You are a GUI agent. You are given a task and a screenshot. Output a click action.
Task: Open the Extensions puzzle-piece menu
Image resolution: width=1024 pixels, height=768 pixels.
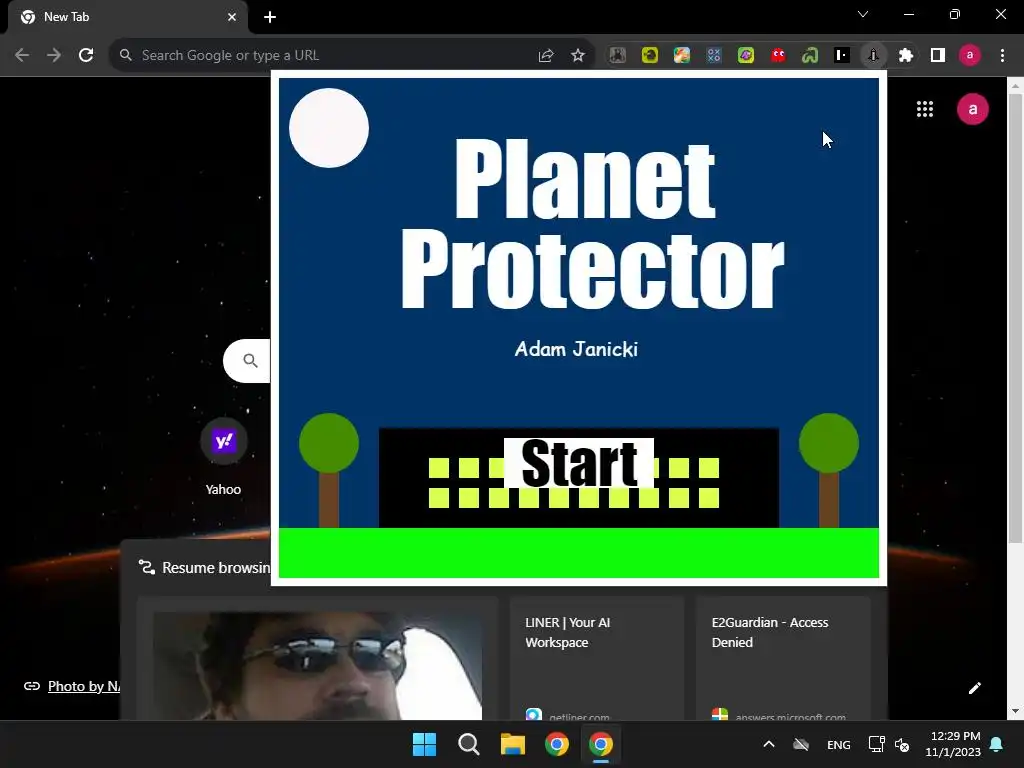tap(906, 56)
